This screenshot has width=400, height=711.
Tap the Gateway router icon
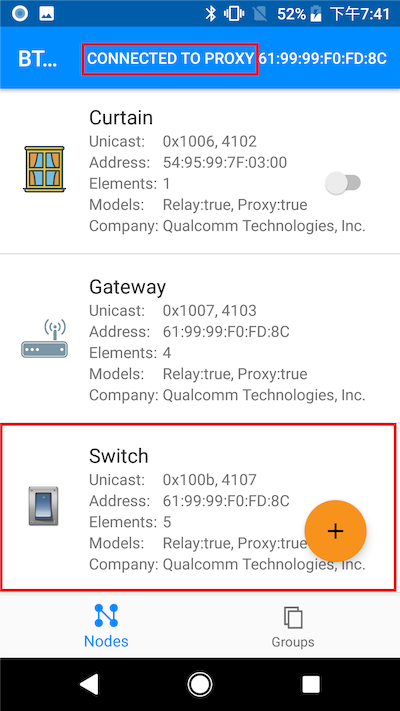coord(44,338)
